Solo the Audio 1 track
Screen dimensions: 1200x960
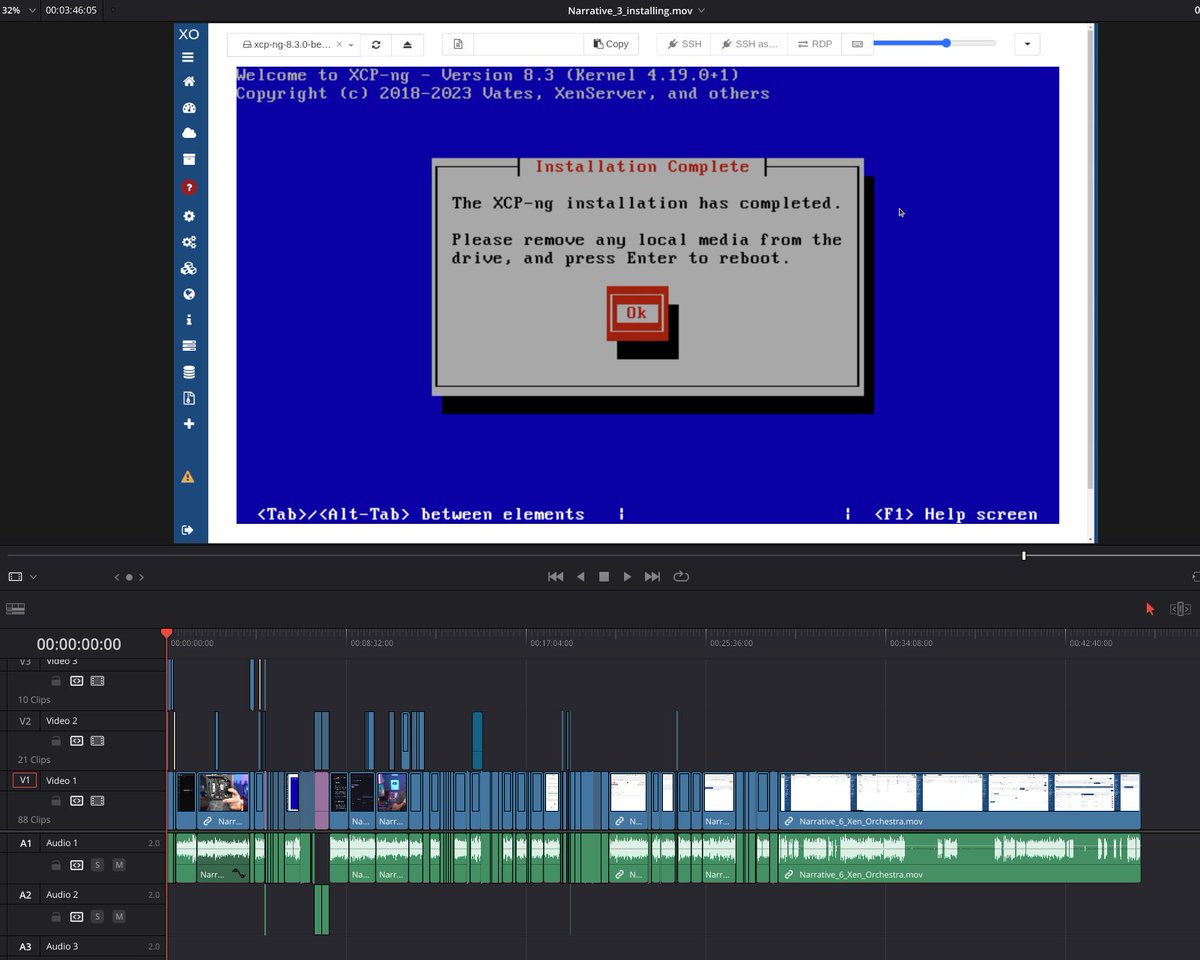tap(97, 865)
